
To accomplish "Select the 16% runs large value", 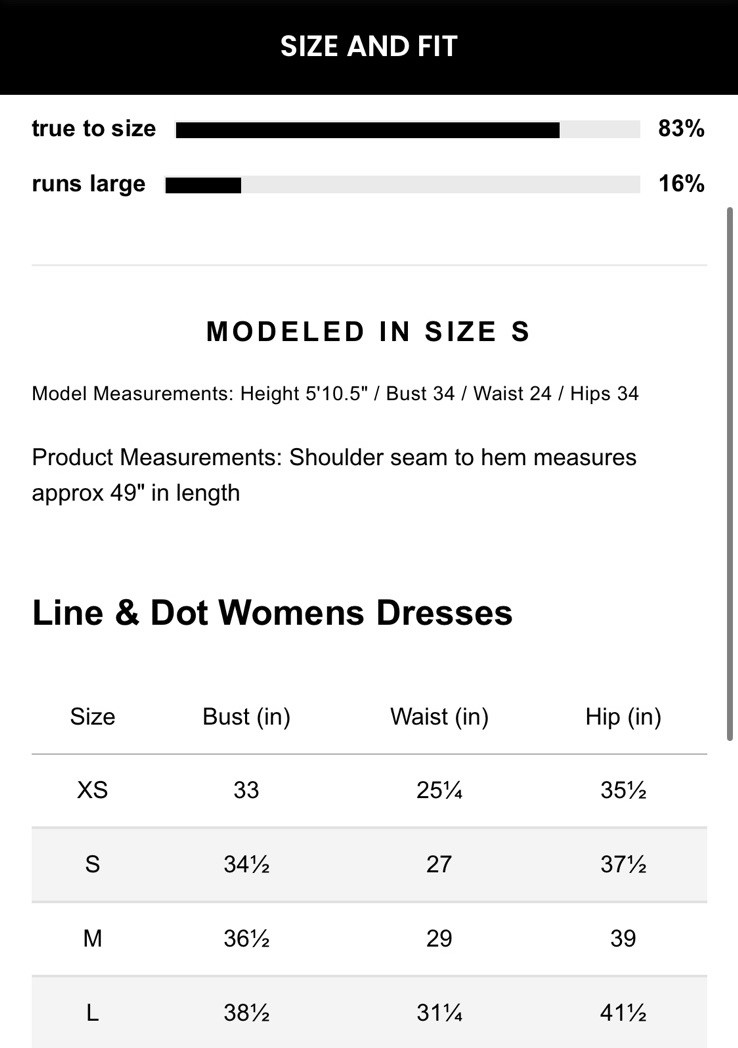I will click(681, 184).
